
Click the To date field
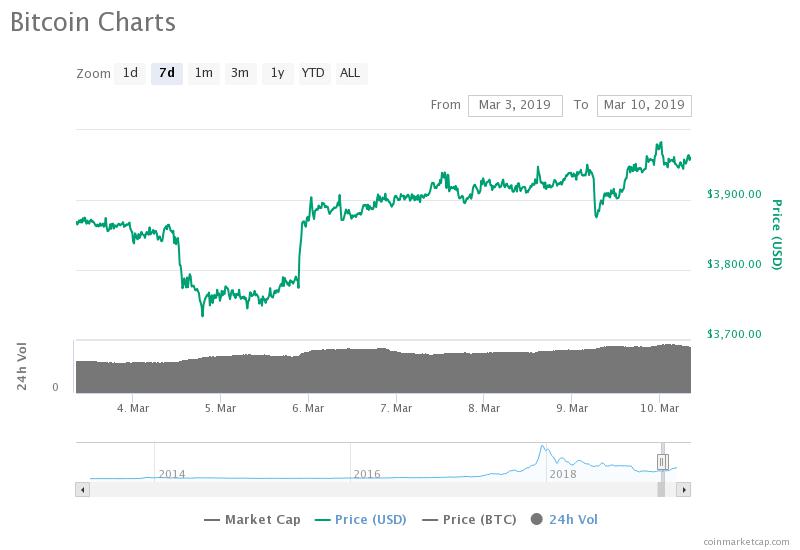coord(643,105)
